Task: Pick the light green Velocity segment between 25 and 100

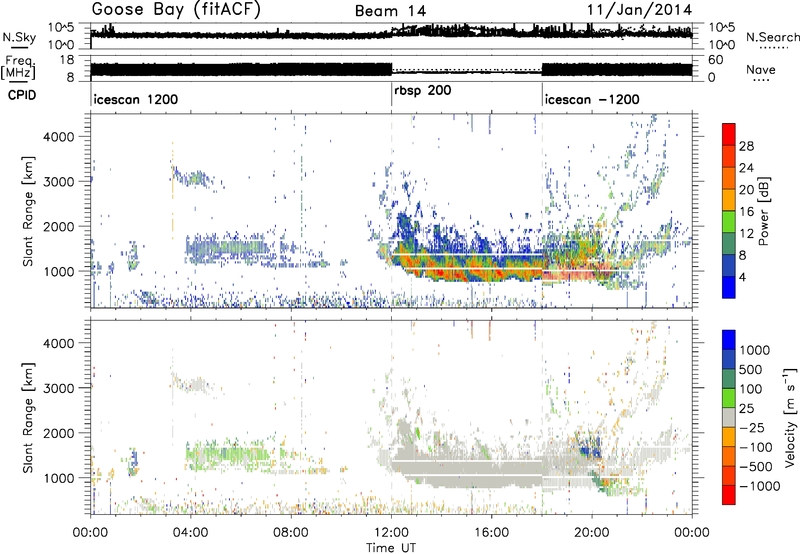Action: [x=729, y=398]
